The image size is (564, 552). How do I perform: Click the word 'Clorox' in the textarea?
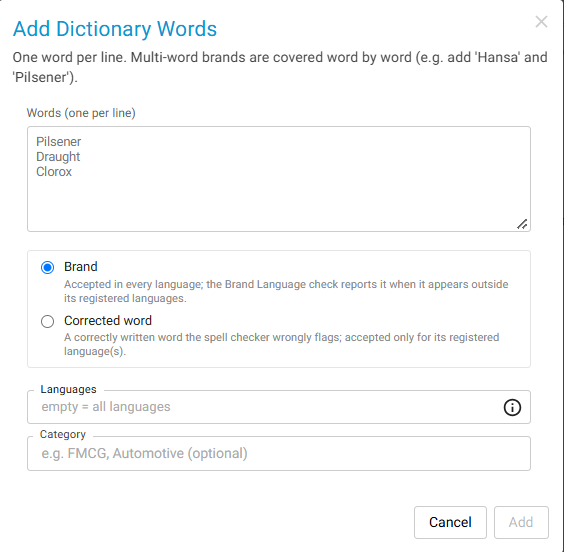coord(54,172)
